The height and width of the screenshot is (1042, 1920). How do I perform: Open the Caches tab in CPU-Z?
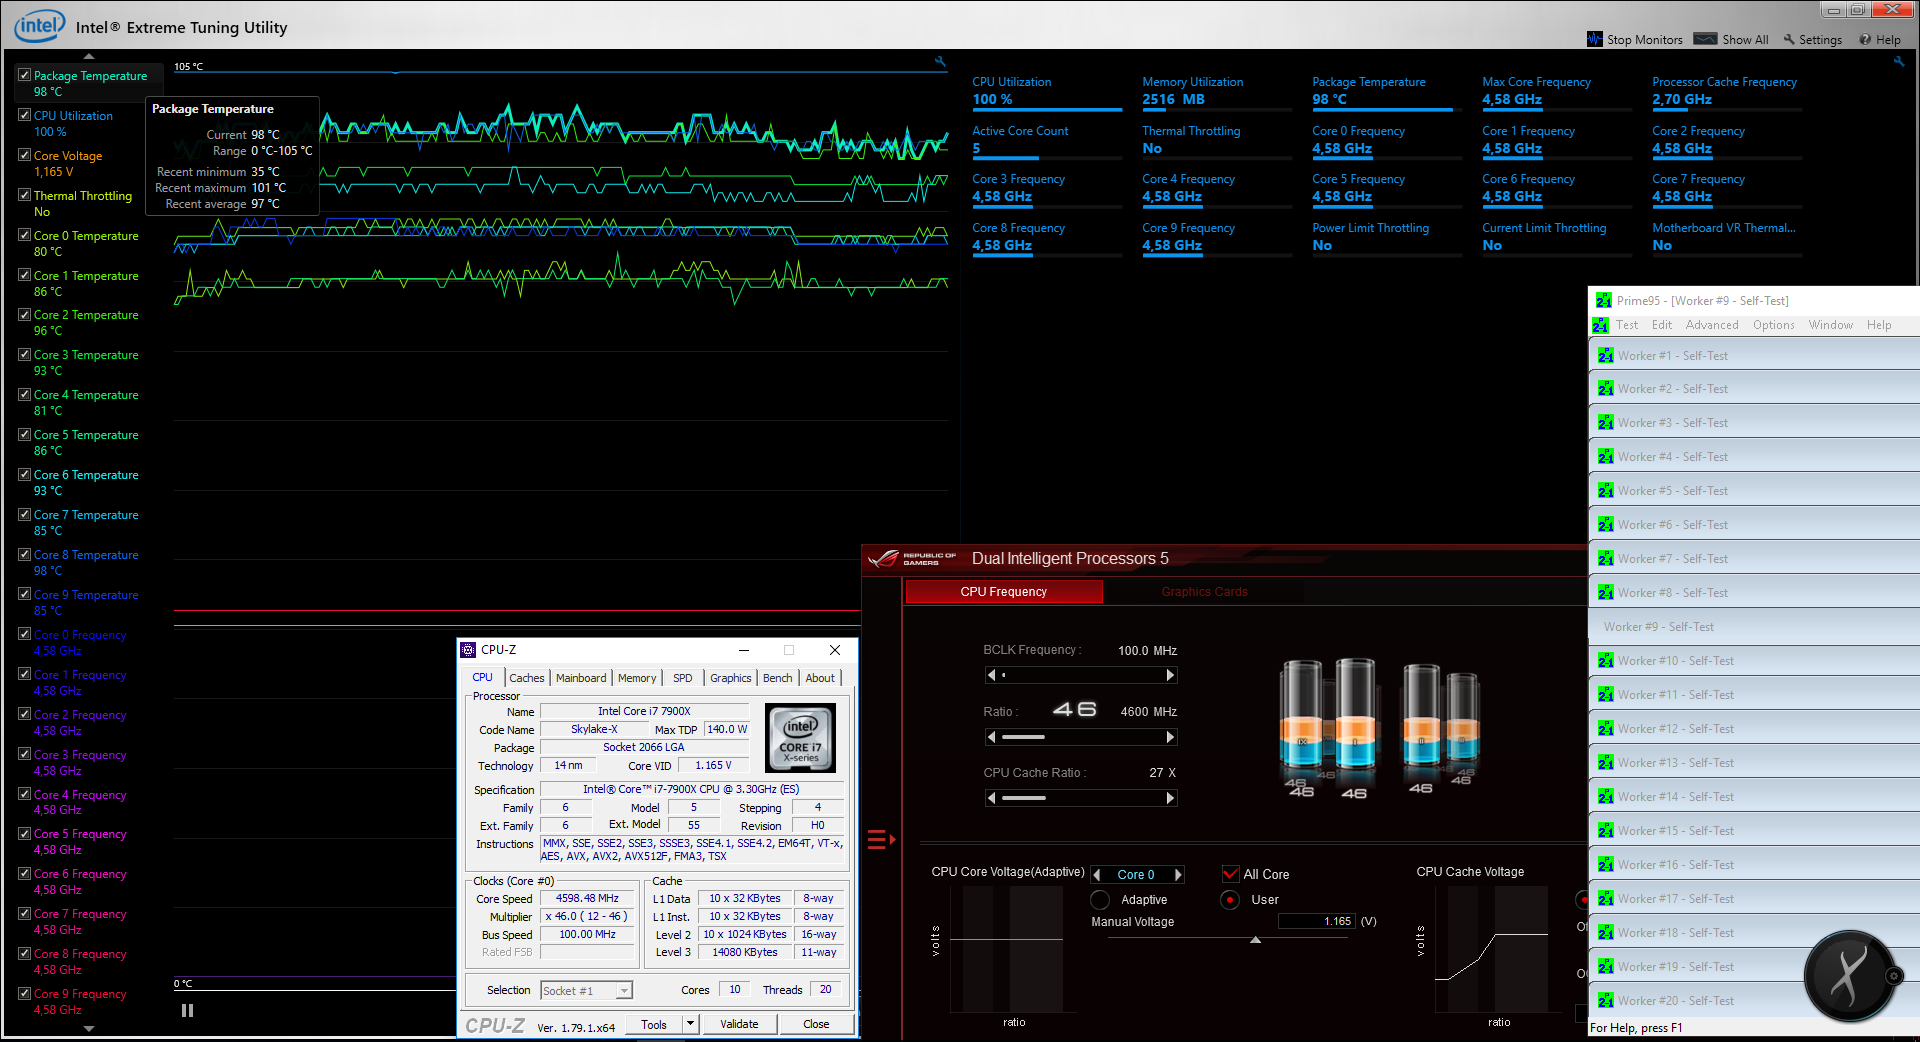click(527, 678)
